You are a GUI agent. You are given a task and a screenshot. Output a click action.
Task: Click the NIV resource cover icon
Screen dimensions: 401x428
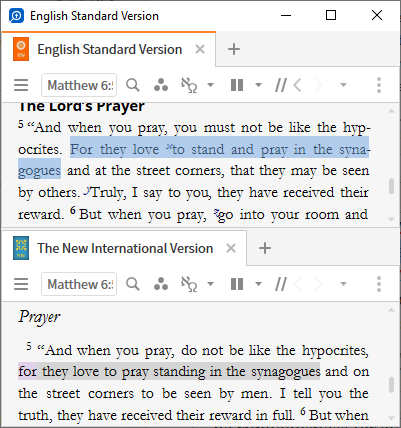[21, 248]
